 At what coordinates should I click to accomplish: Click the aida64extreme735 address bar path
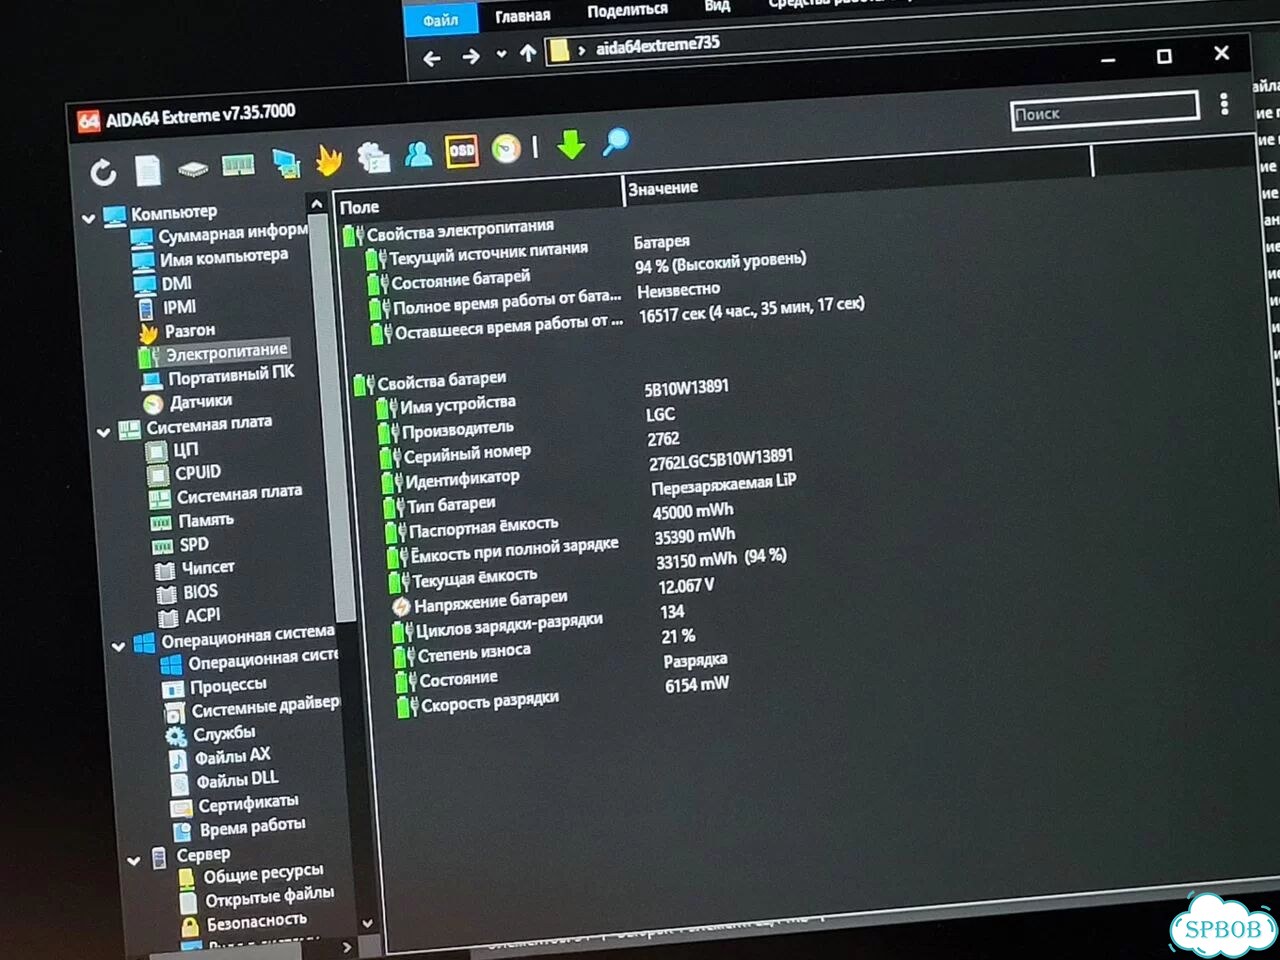point(657,45)
